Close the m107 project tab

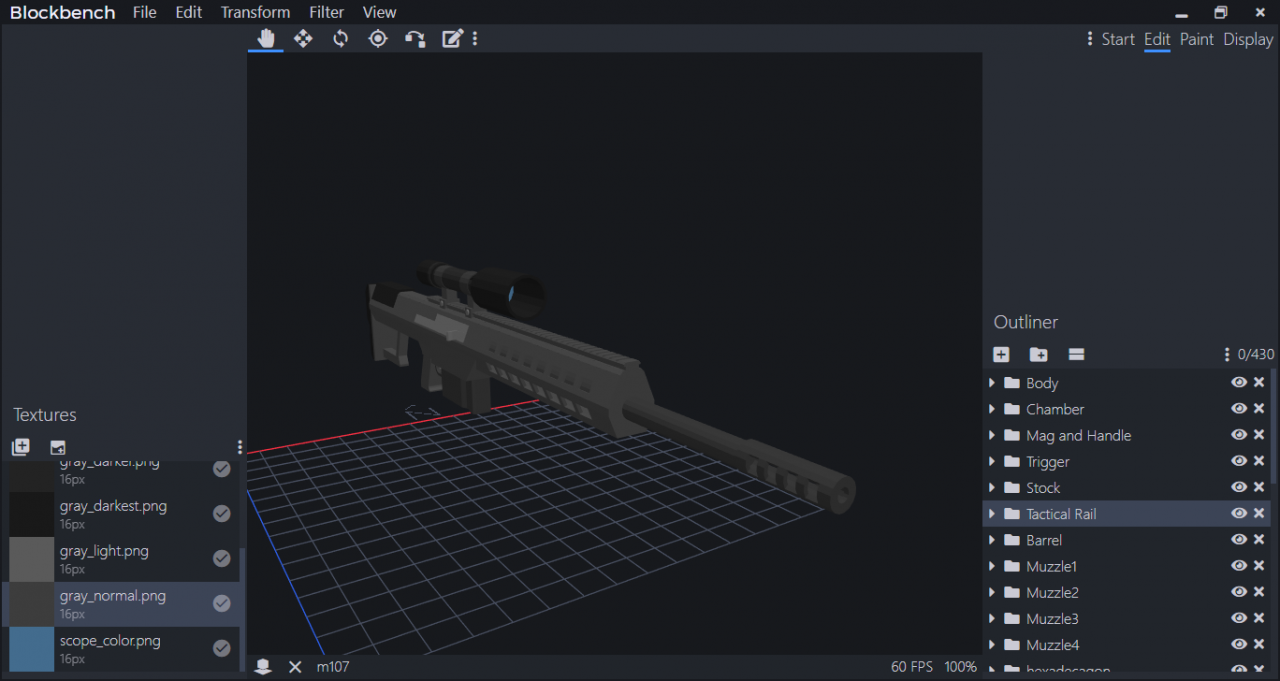click(295, 666)
